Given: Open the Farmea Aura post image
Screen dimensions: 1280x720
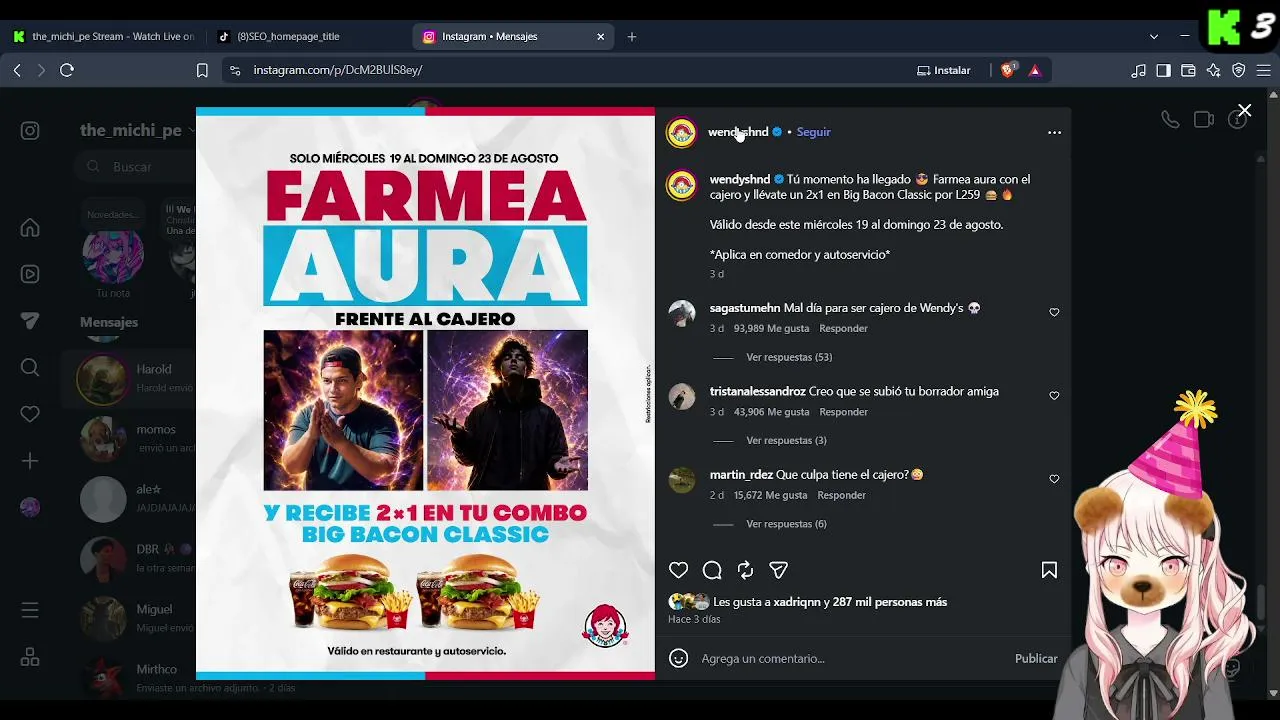Looking at the screenshot, I should pyautogui.click(x=425, y=393).
